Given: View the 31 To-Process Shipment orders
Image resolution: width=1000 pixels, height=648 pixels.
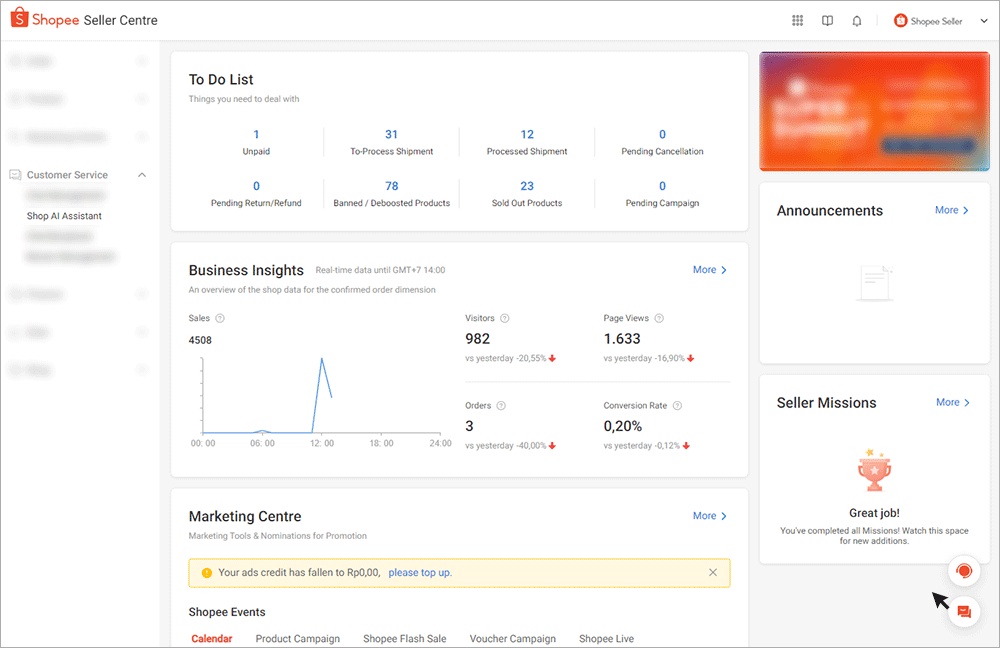Looking at the screenshot, I should coord(391,135).
